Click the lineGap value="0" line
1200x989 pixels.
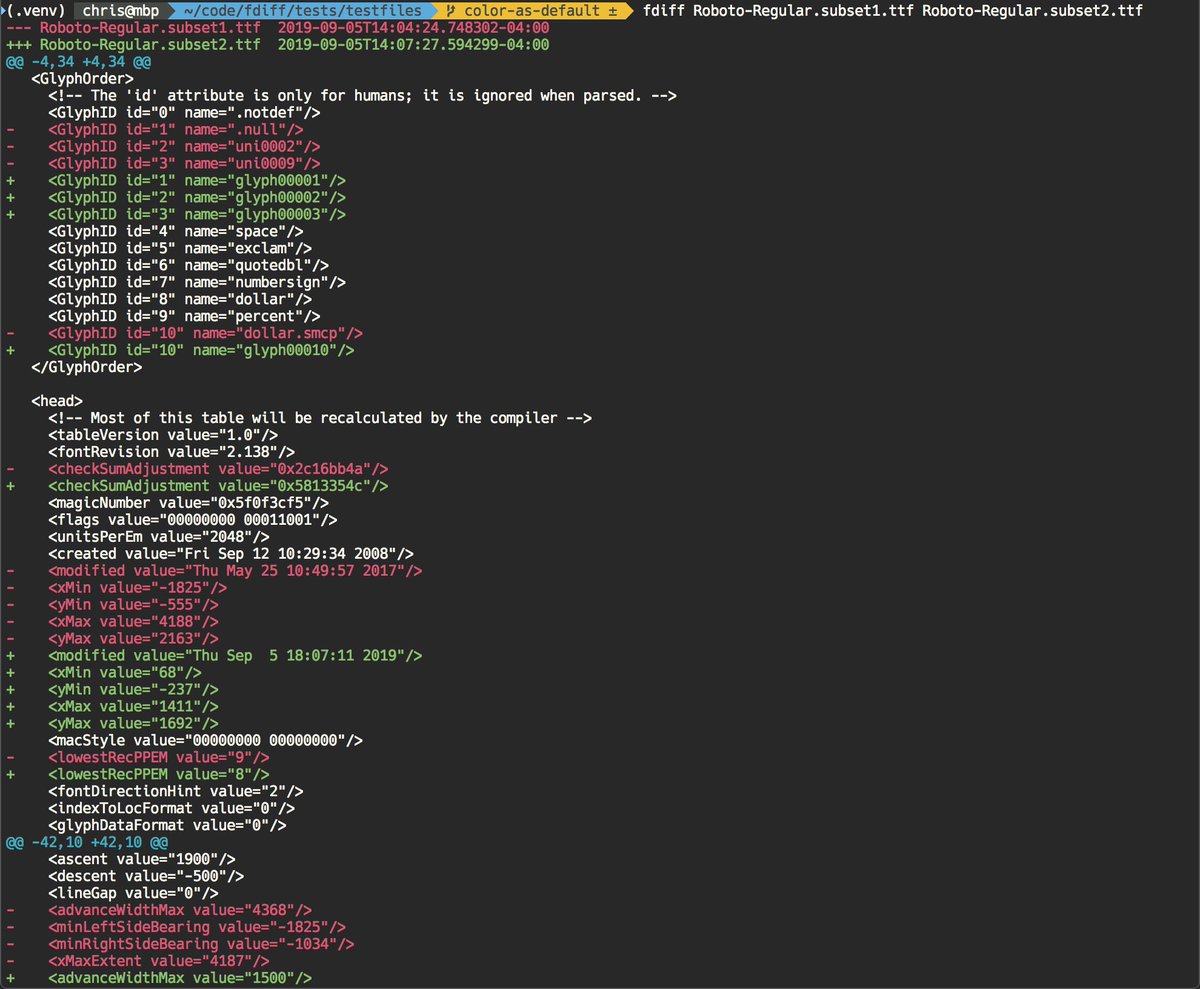click(x=133, y=895)
